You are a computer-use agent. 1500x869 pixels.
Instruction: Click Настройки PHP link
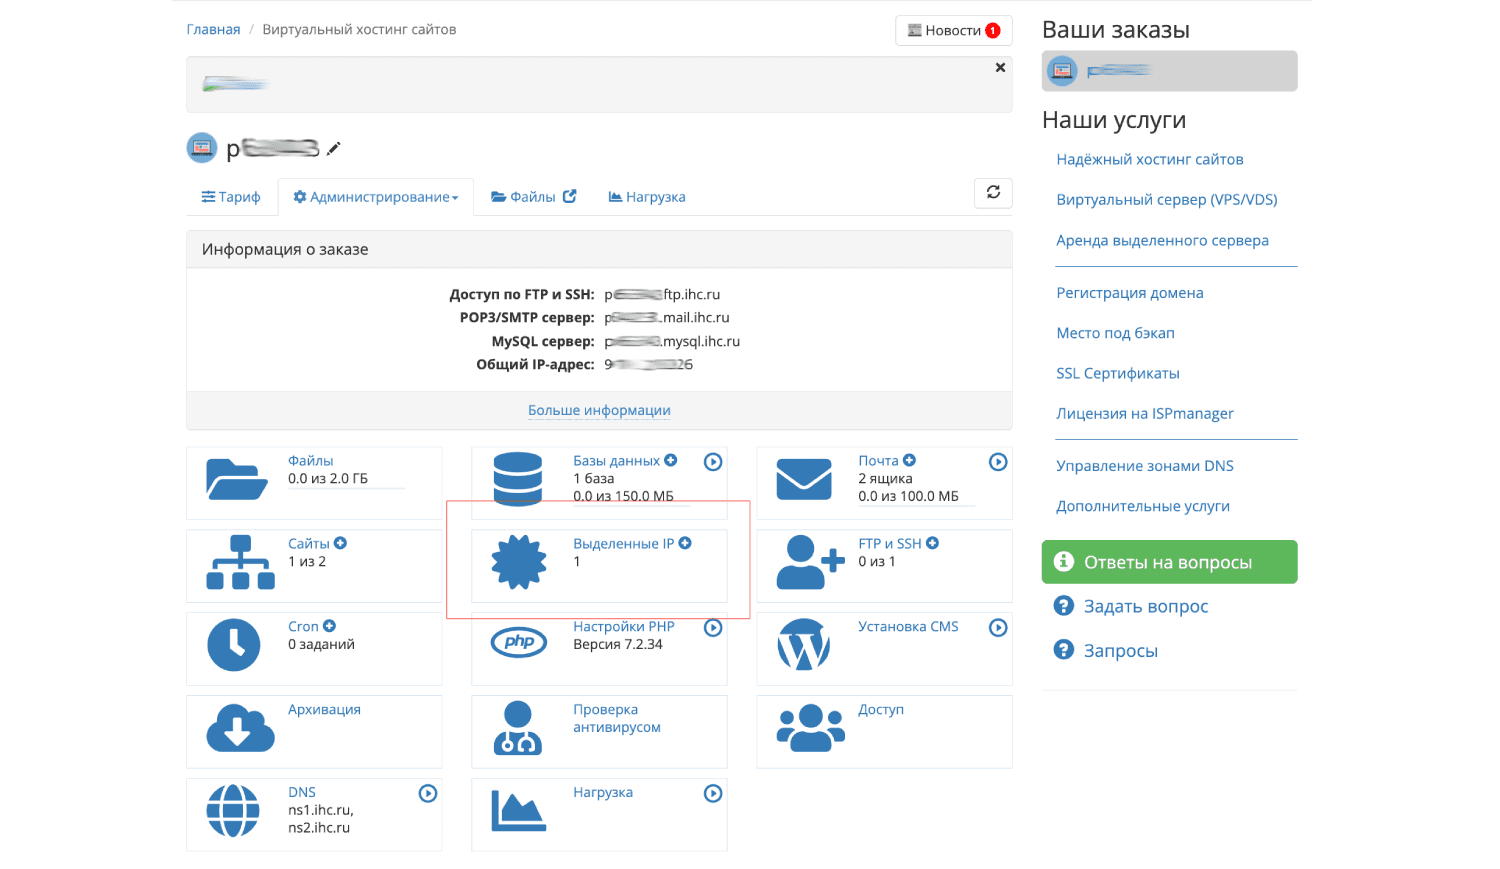624,627
